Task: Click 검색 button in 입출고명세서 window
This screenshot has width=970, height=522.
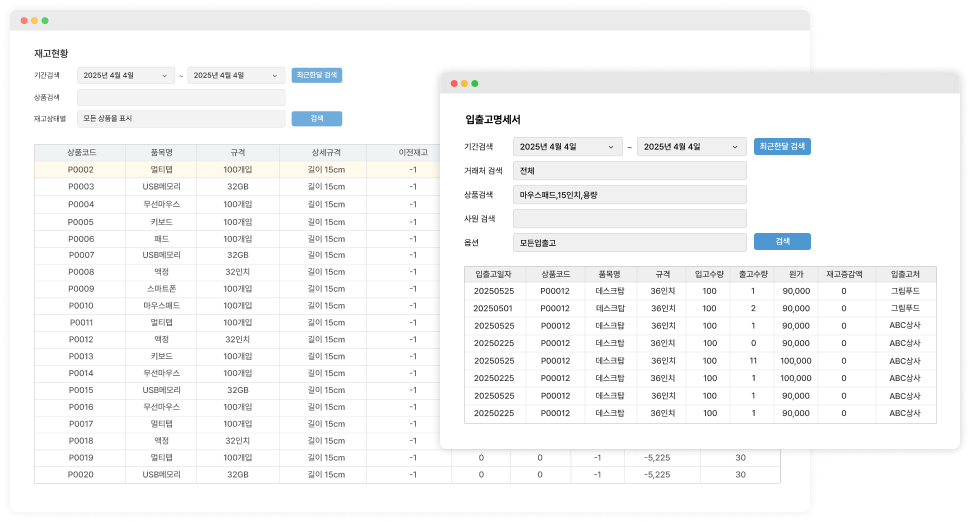Action: click(782, 241)
